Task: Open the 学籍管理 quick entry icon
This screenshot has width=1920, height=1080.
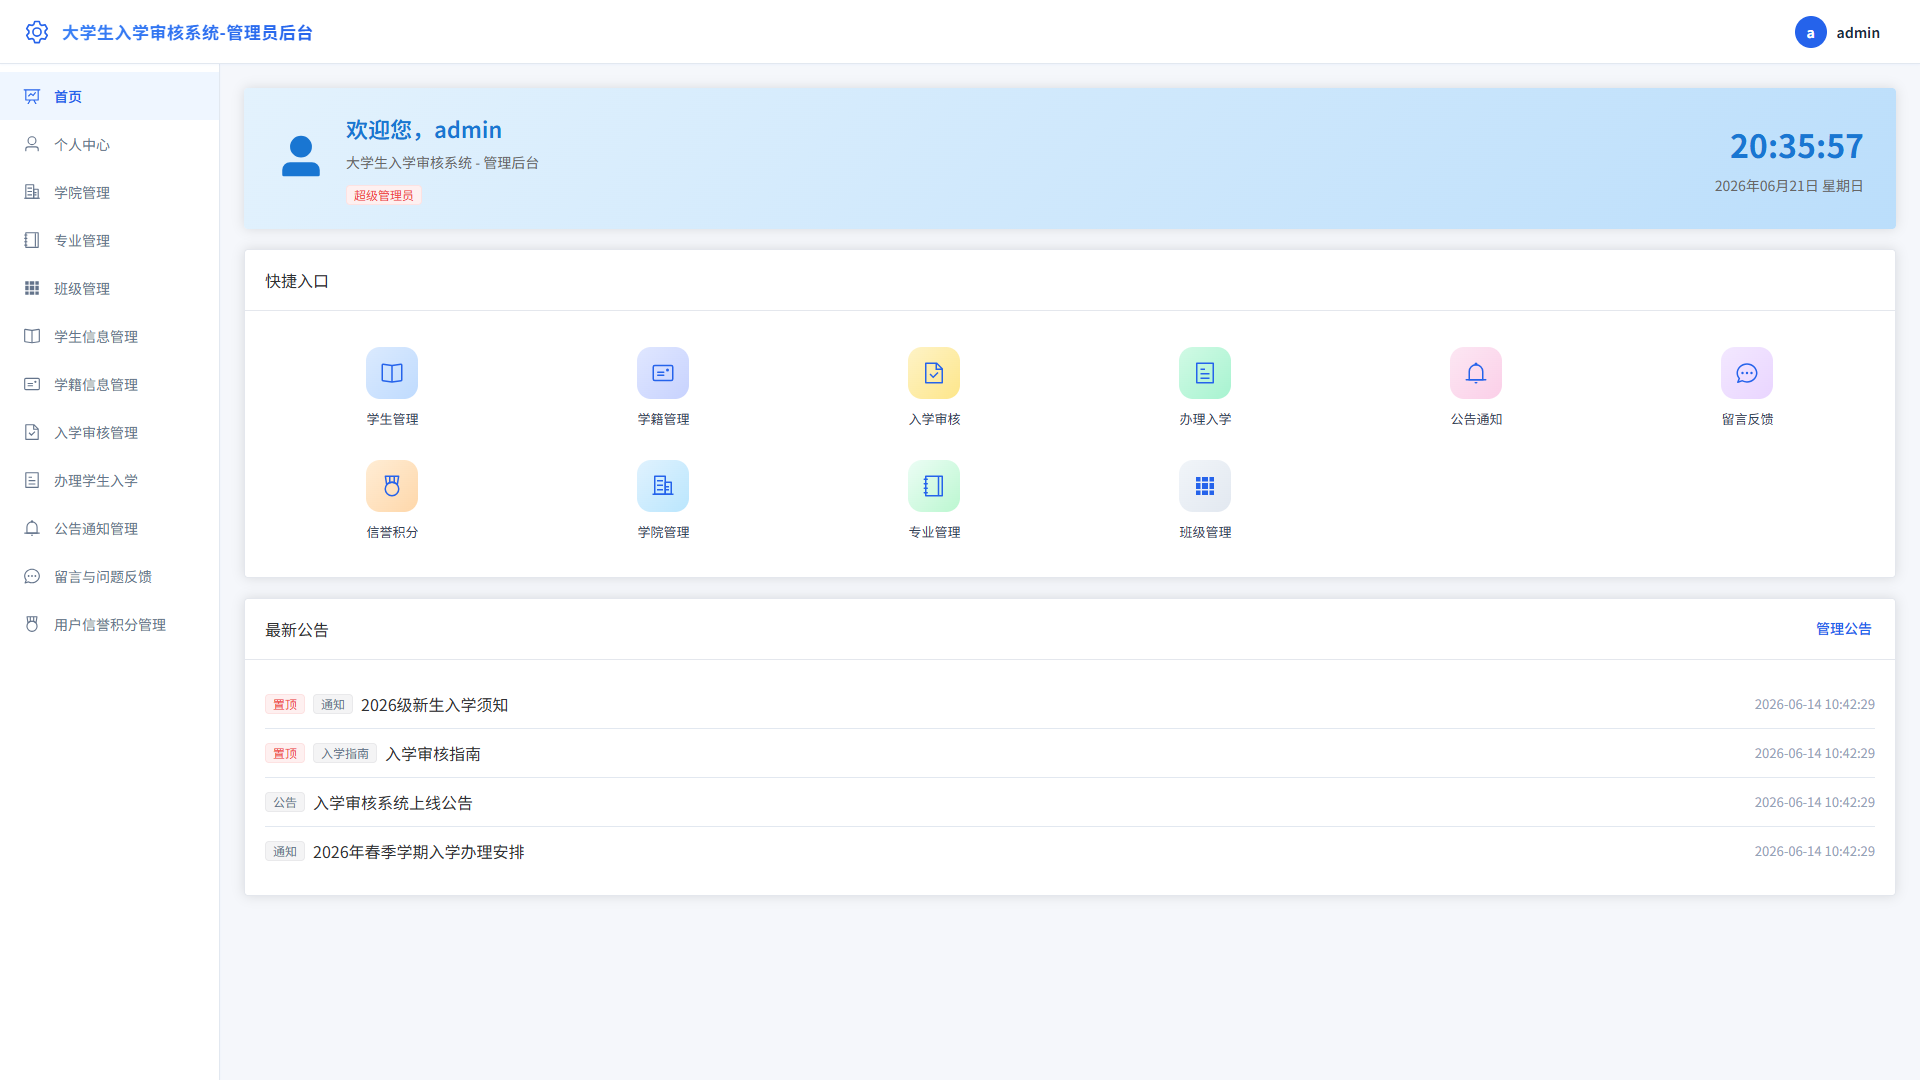Action: (x=663, y=373)
